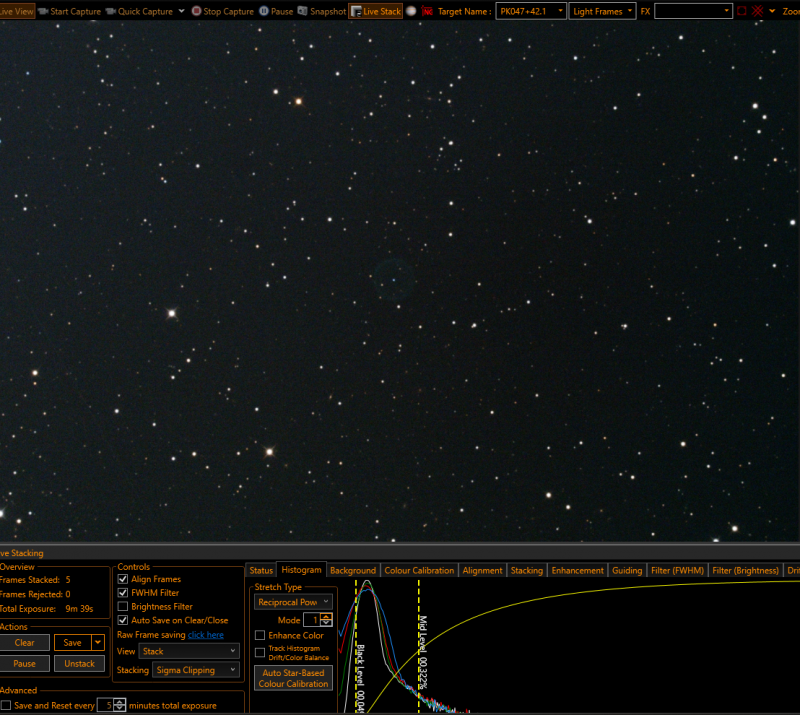This screenshot has width=800, height=715.
Task: Click Auto Star-Based Colour Calibration button
Action: pyautogui.click(x=293, y=678)
